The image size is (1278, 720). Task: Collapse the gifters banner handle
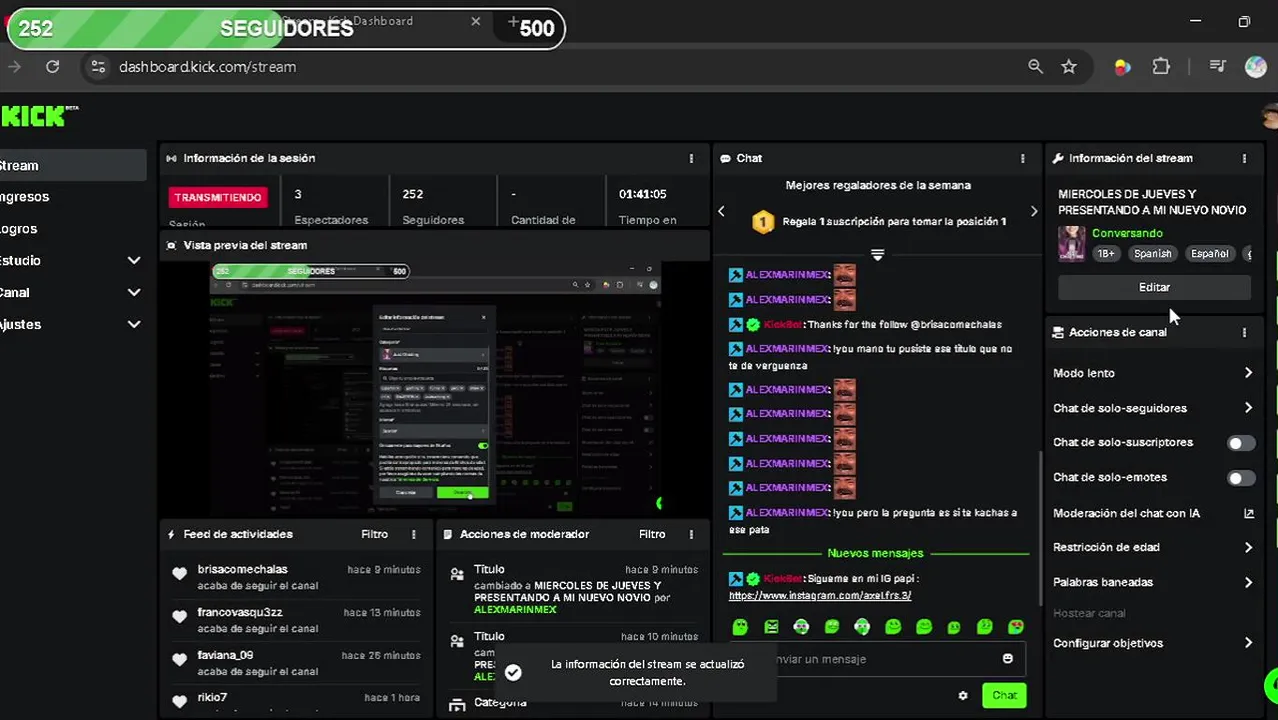[x=877, y=255]
